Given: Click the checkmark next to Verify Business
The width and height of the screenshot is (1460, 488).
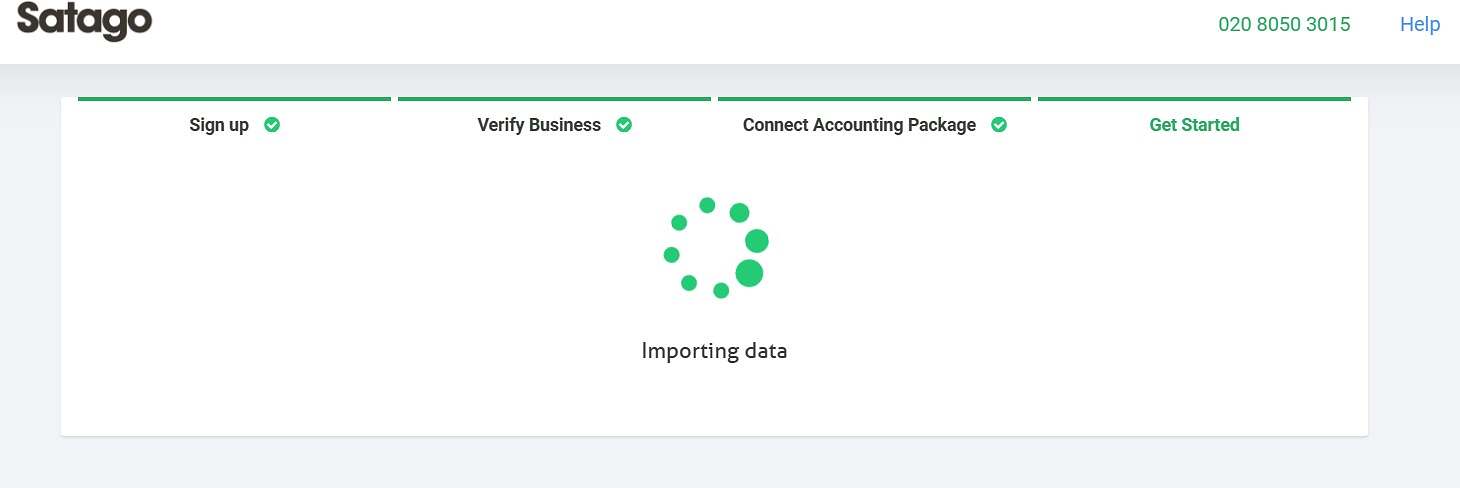Looking at the screenshot, I should coord(624,125).
